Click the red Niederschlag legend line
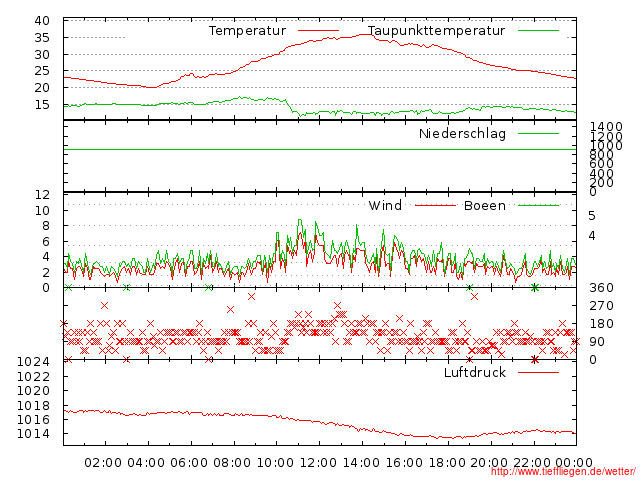 pyautogui.click(x=538, y=133)
